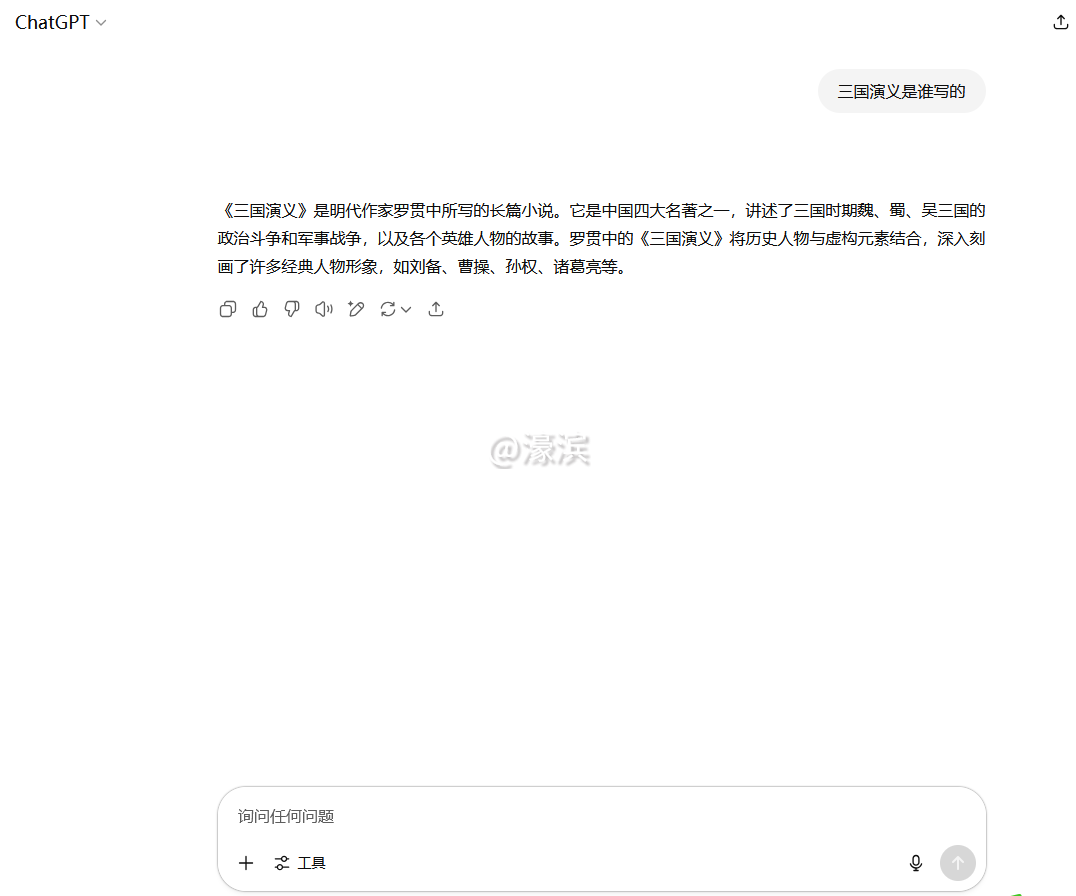Click the assistant's reply text about 三国演义

(600, 238)
